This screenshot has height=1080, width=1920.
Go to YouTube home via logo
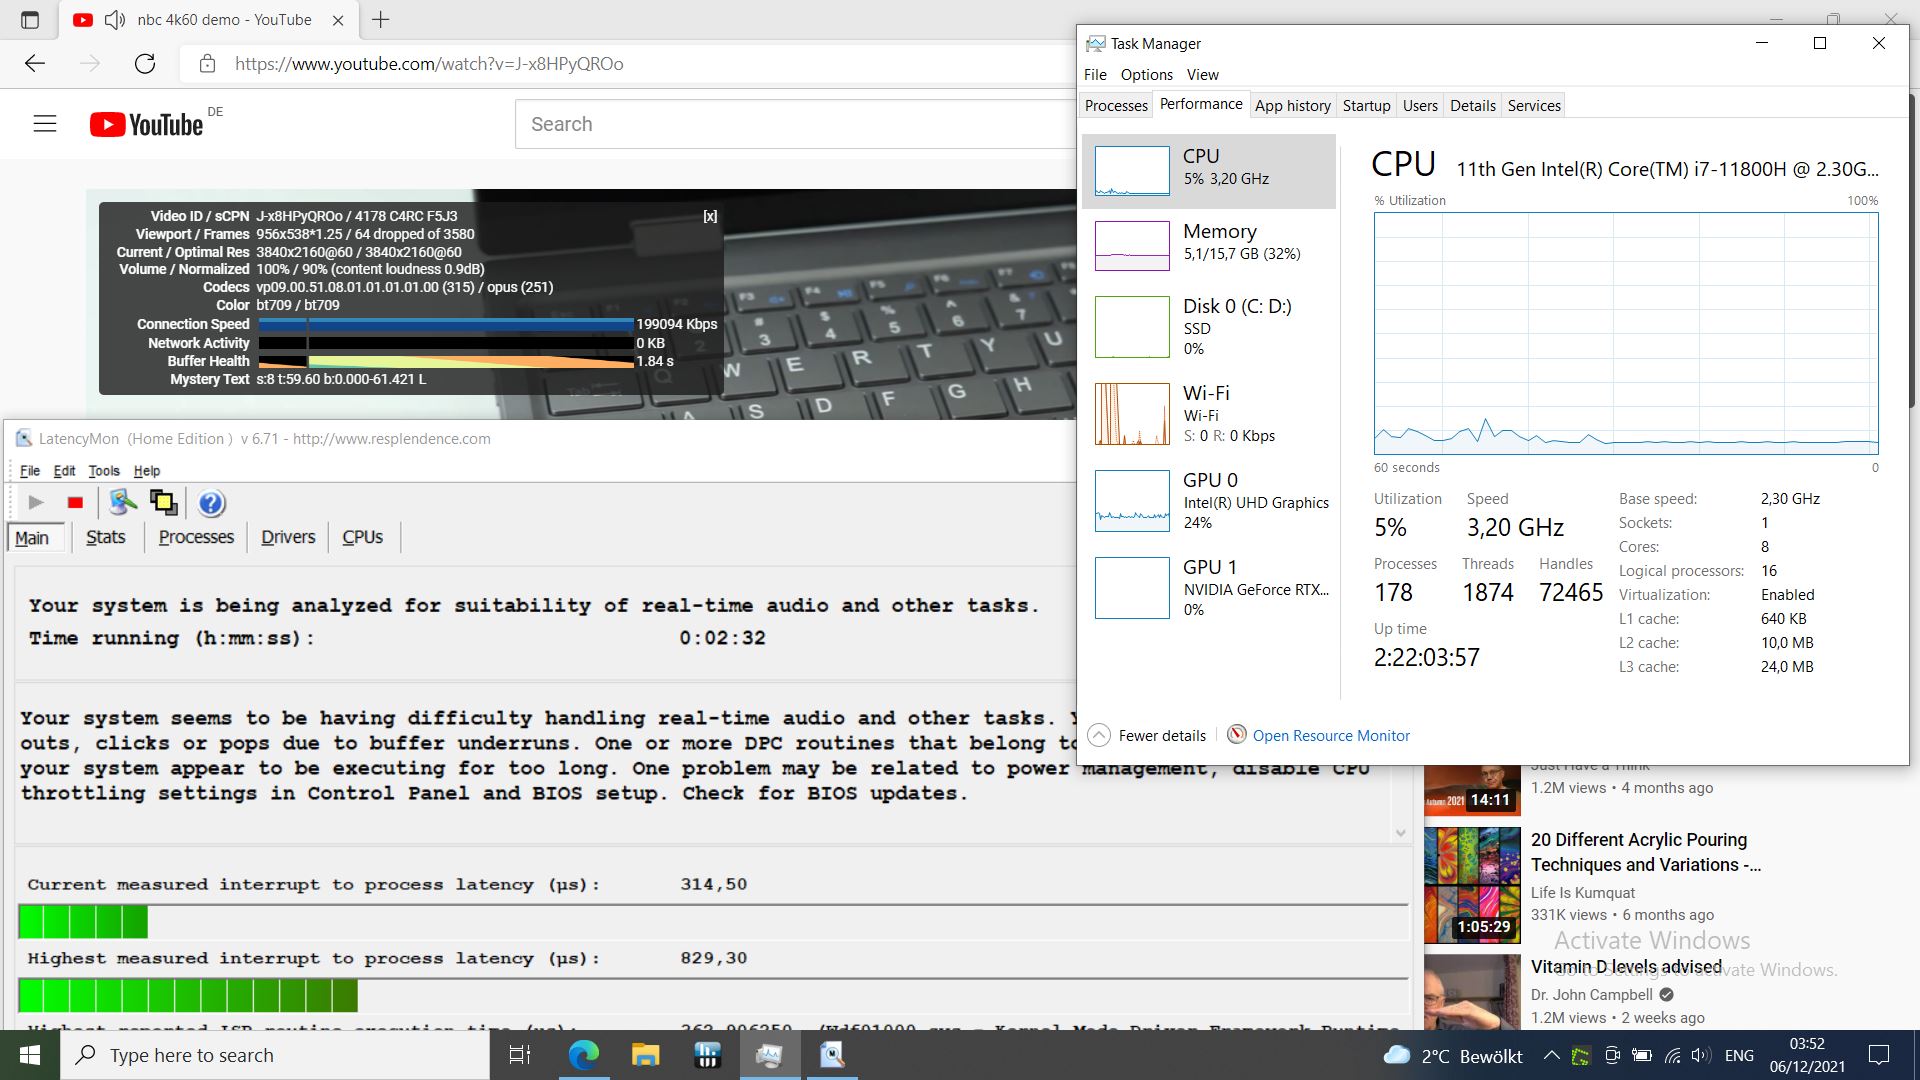pos(146,124)
